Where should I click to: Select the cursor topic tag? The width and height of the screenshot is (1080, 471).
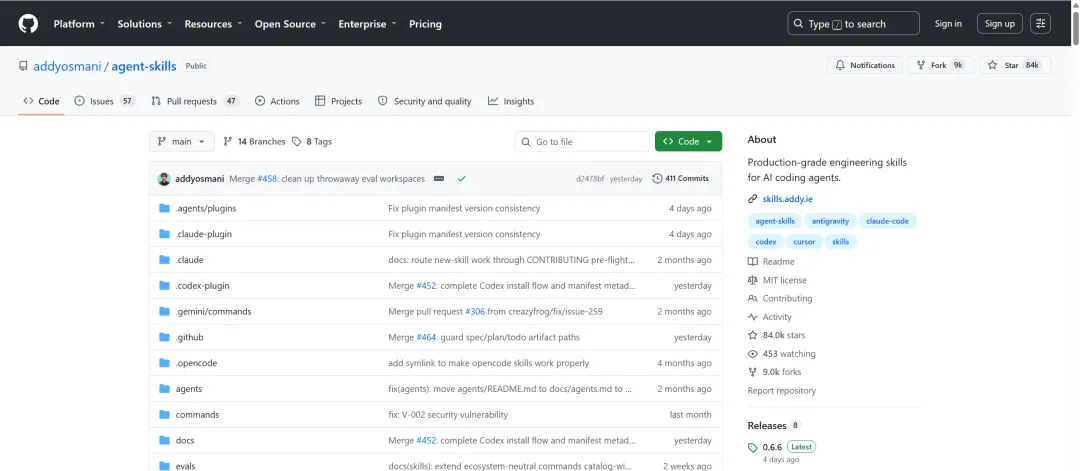(x=804, y=242)
